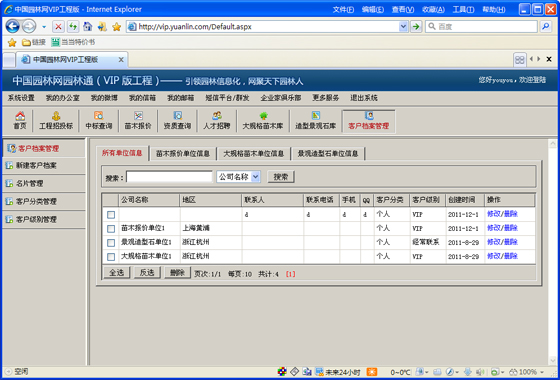Click 退出系统 to log out
The image size is (560, 380).
pos(364,98)
